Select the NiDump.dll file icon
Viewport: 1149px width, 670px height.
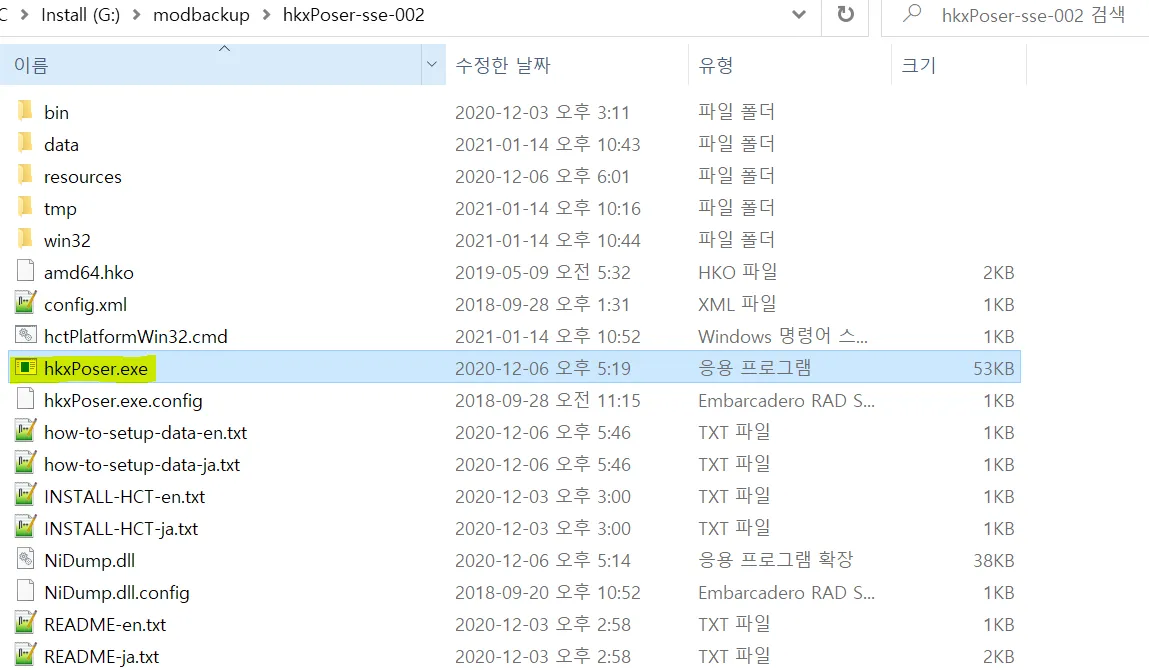(x=26, y=560)
